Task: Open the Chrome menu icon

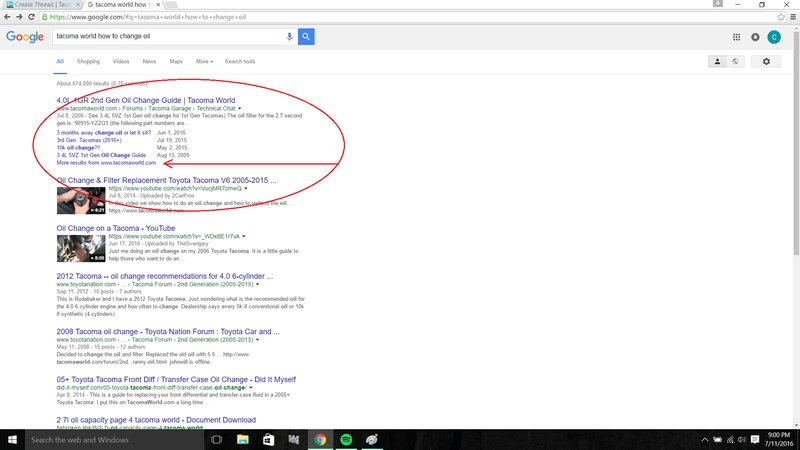Action: pos(793,17)
